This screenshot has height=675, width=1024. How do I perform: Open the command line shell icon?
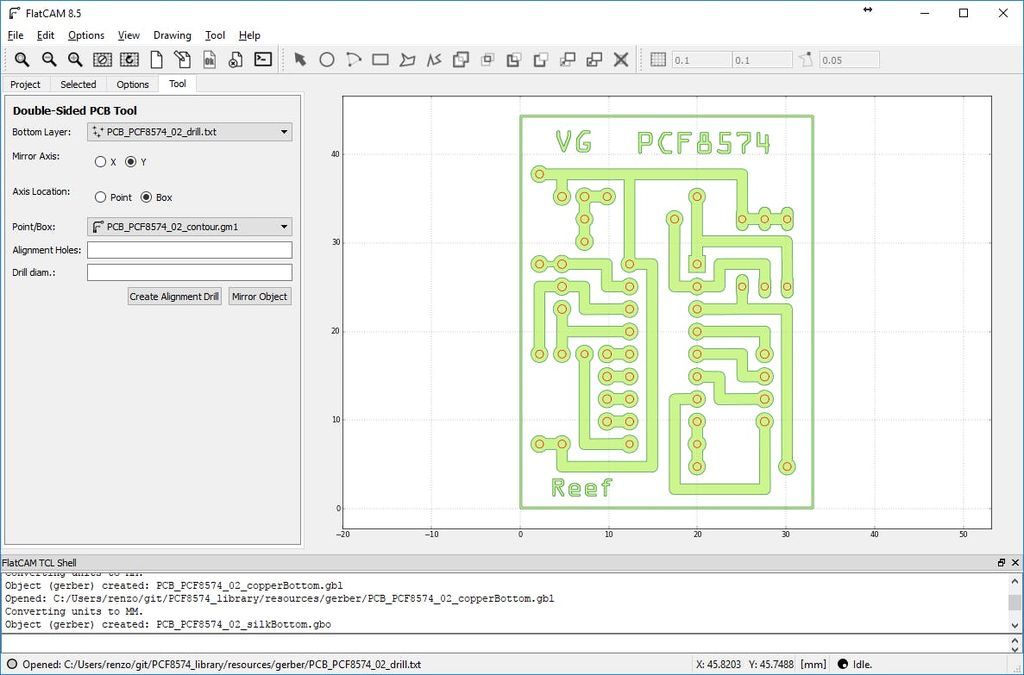[x=263, y=59]
